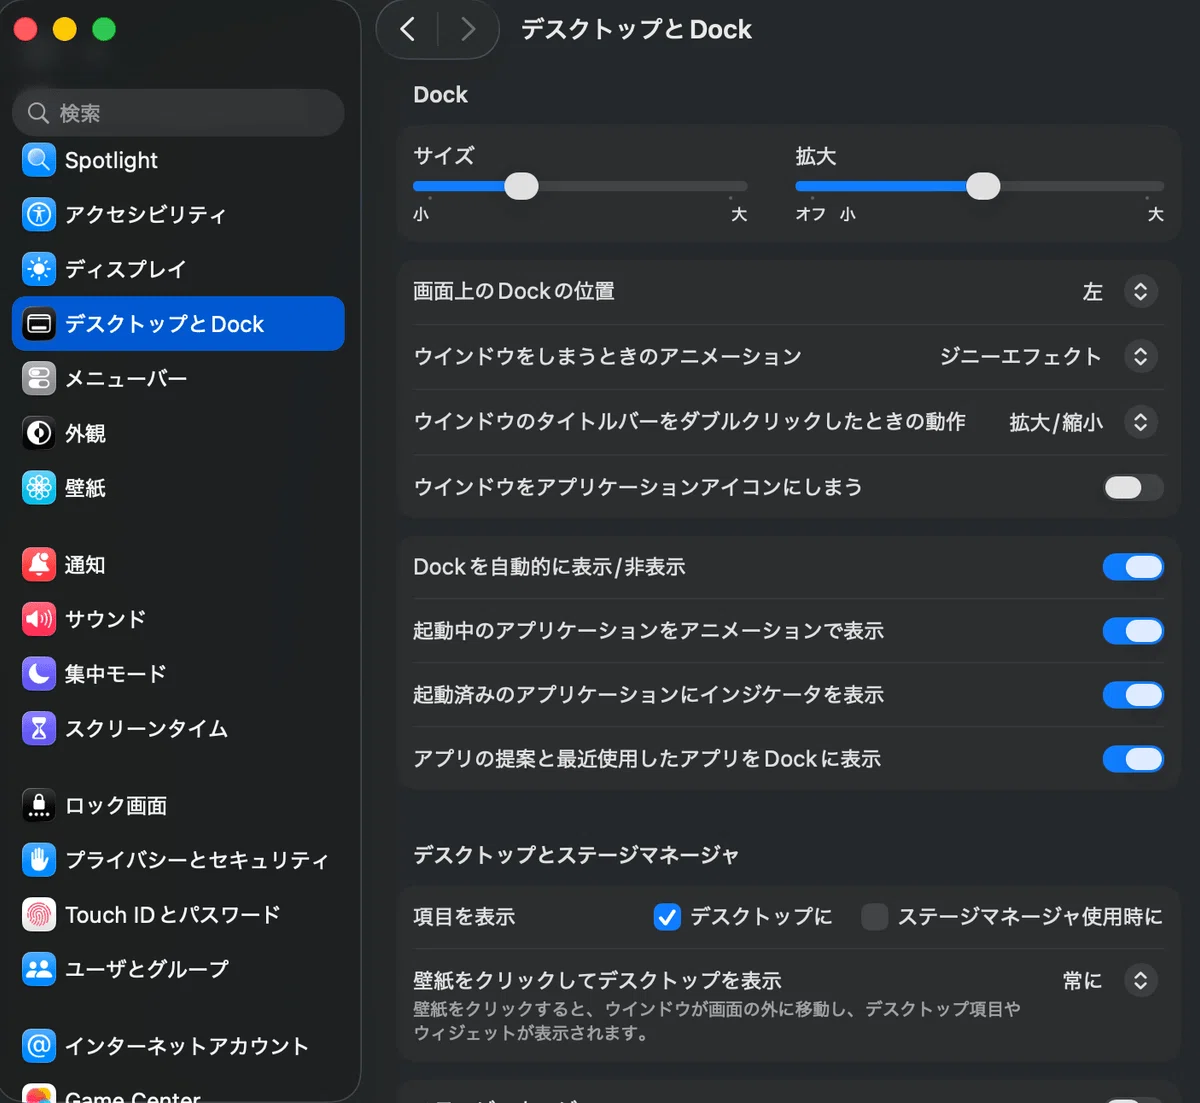
Task: Open インターネットアカウント settings
Action: tap(178, 1046)
